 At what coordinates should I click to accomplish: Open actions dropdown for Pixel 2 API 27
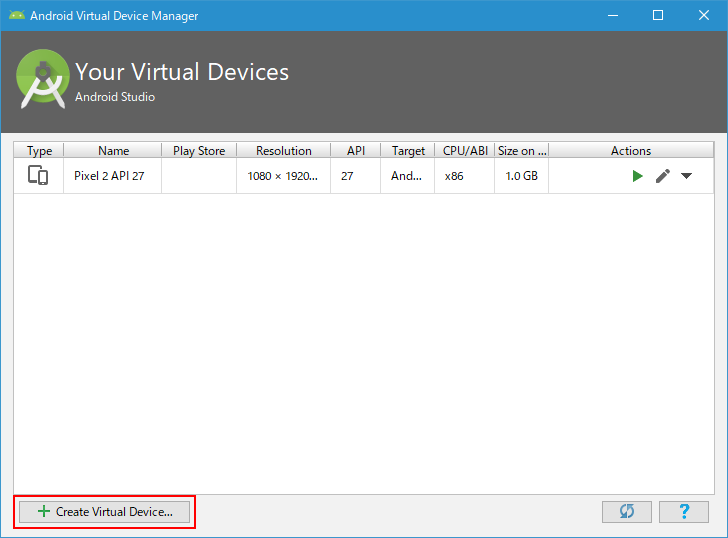[686, 176]
